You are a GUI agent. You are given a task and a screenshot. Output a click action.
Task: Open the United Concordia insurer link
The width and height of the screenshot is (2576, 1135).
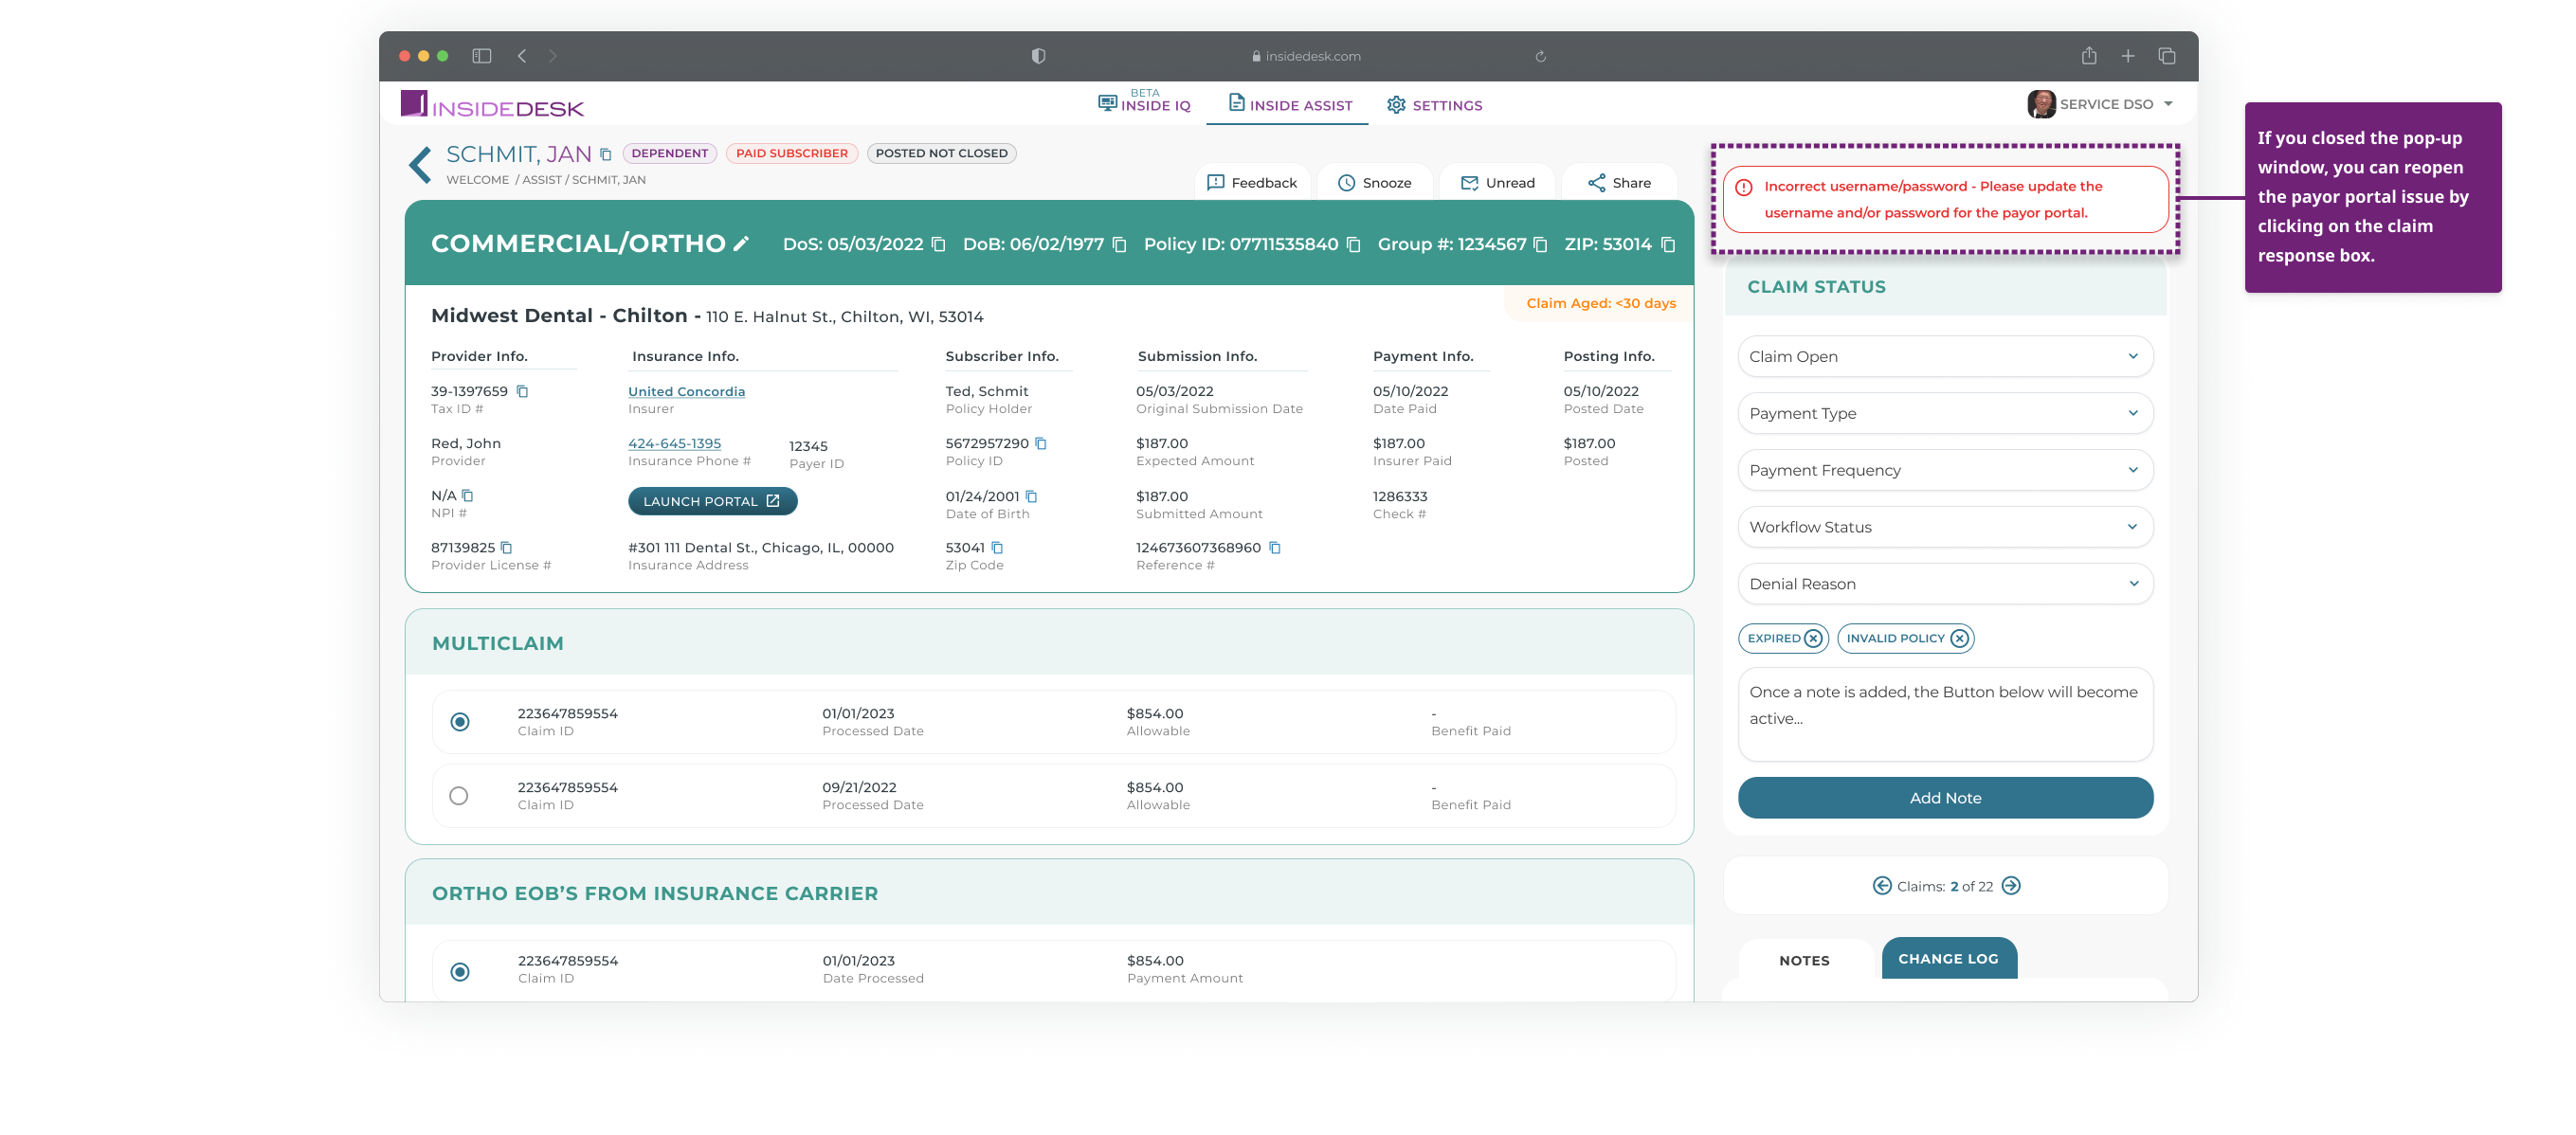click(x=686, y=391)
